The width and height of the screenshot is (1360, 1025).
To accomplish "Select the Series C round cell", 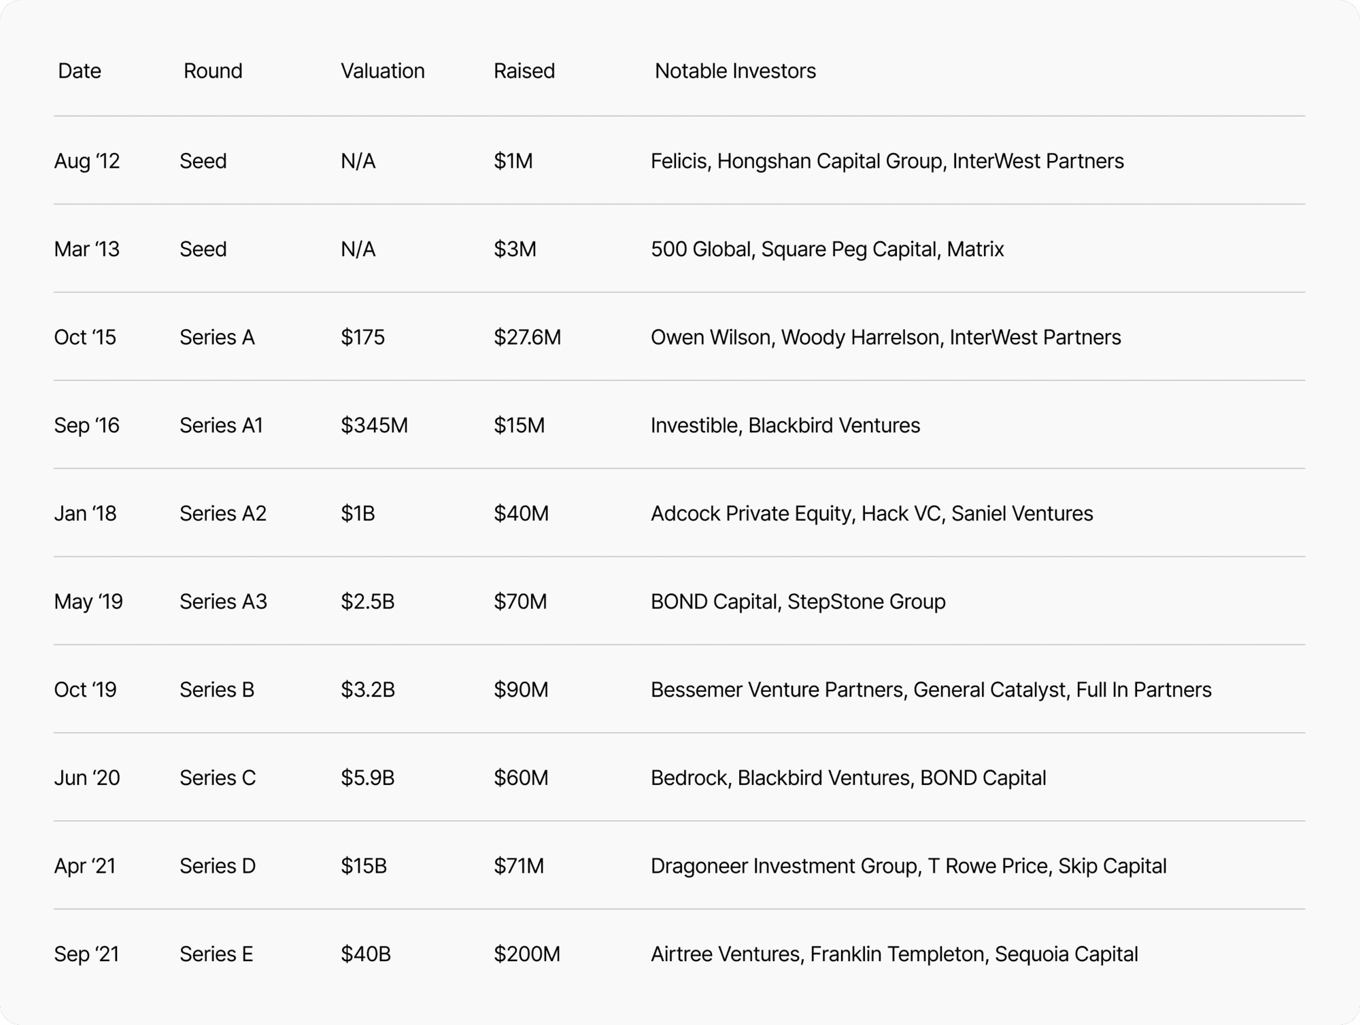I will (218, 777).
